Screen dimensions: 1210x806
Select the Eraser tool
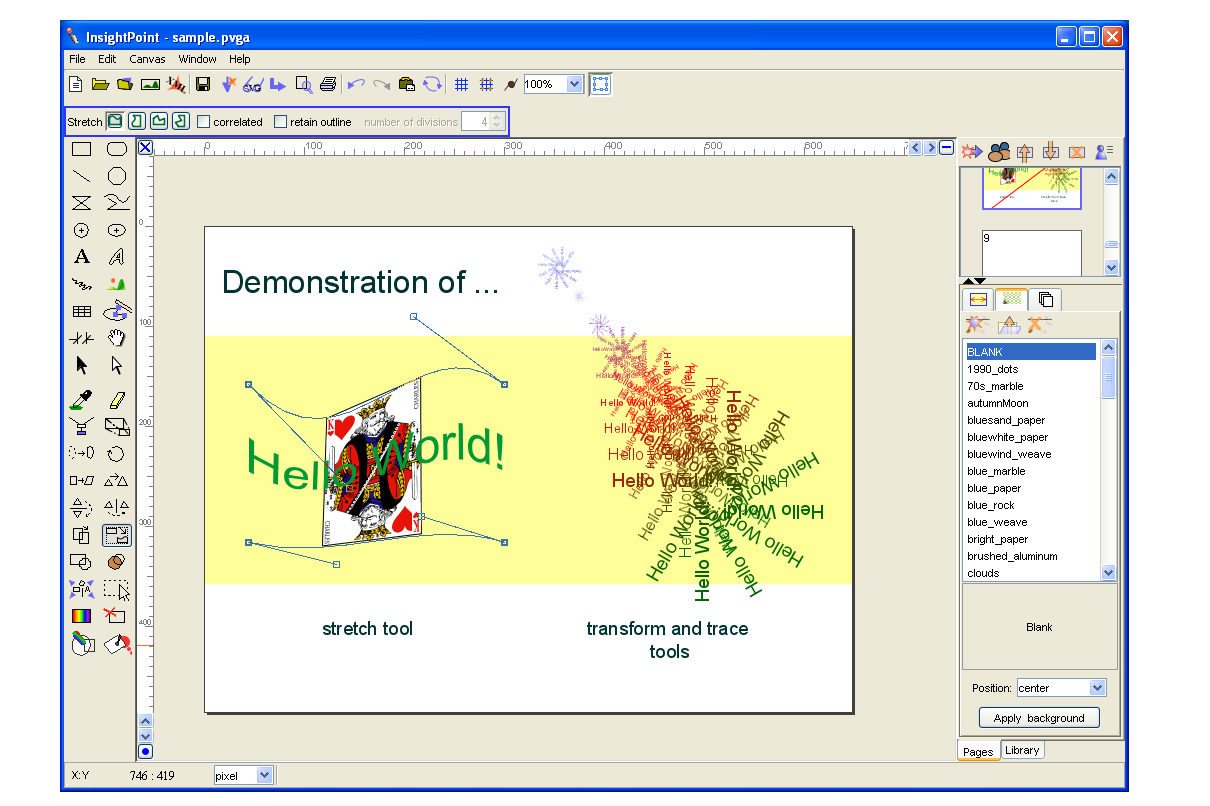pyautogui.click(x=117, y=401)
